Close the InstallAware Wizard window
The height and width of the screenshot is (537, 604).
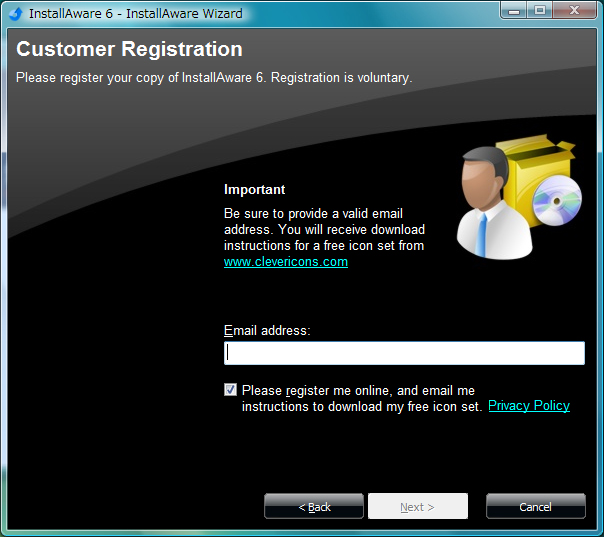pyautogui.click(x=574, y=11)
